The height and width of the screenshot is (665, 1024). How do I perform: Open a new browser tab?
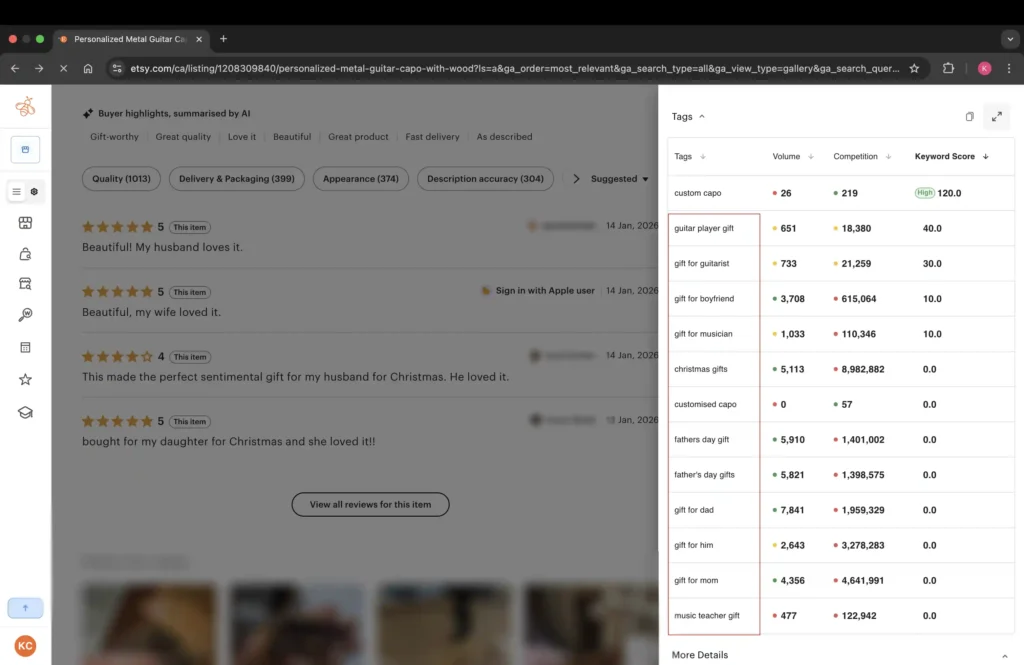tap(222, 40)
